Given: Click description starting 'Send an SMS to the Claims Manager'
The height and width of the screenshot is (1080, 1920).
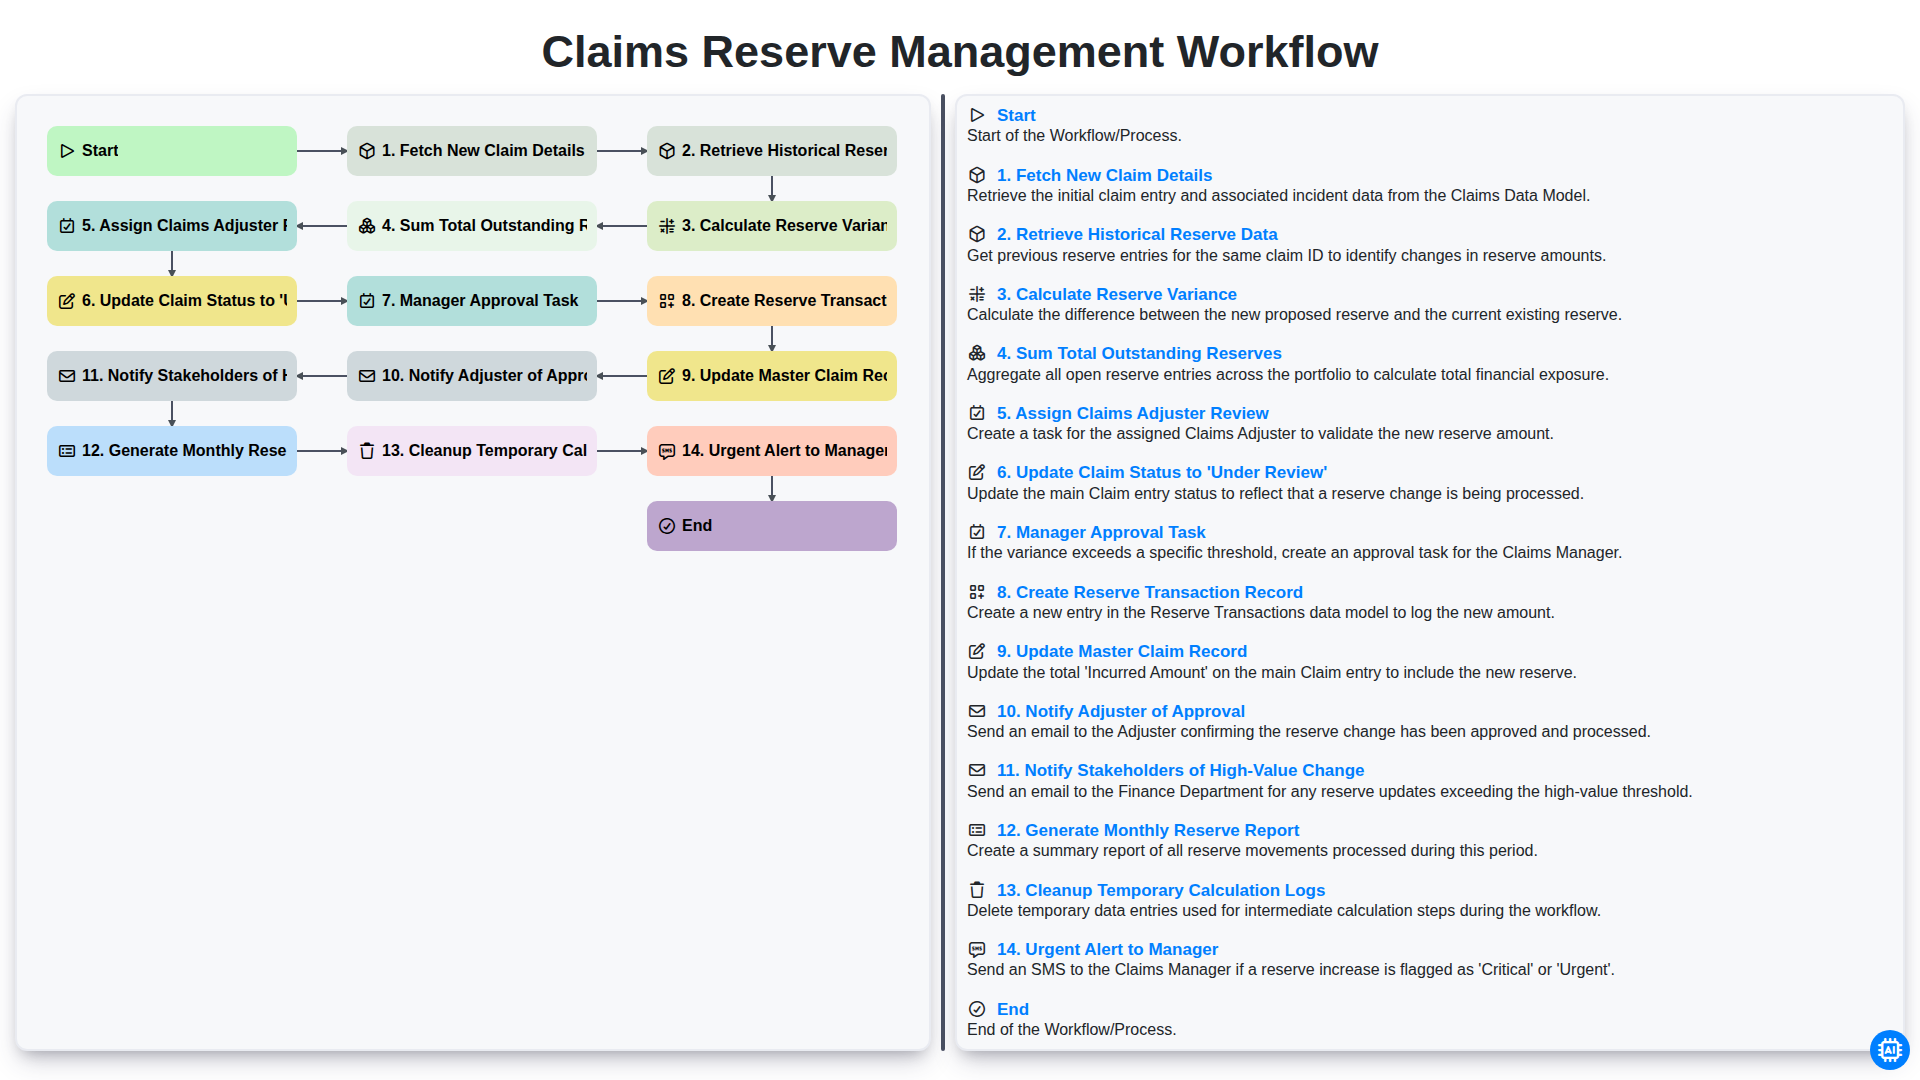Looking at the screenshot, I should [1291, 970].
